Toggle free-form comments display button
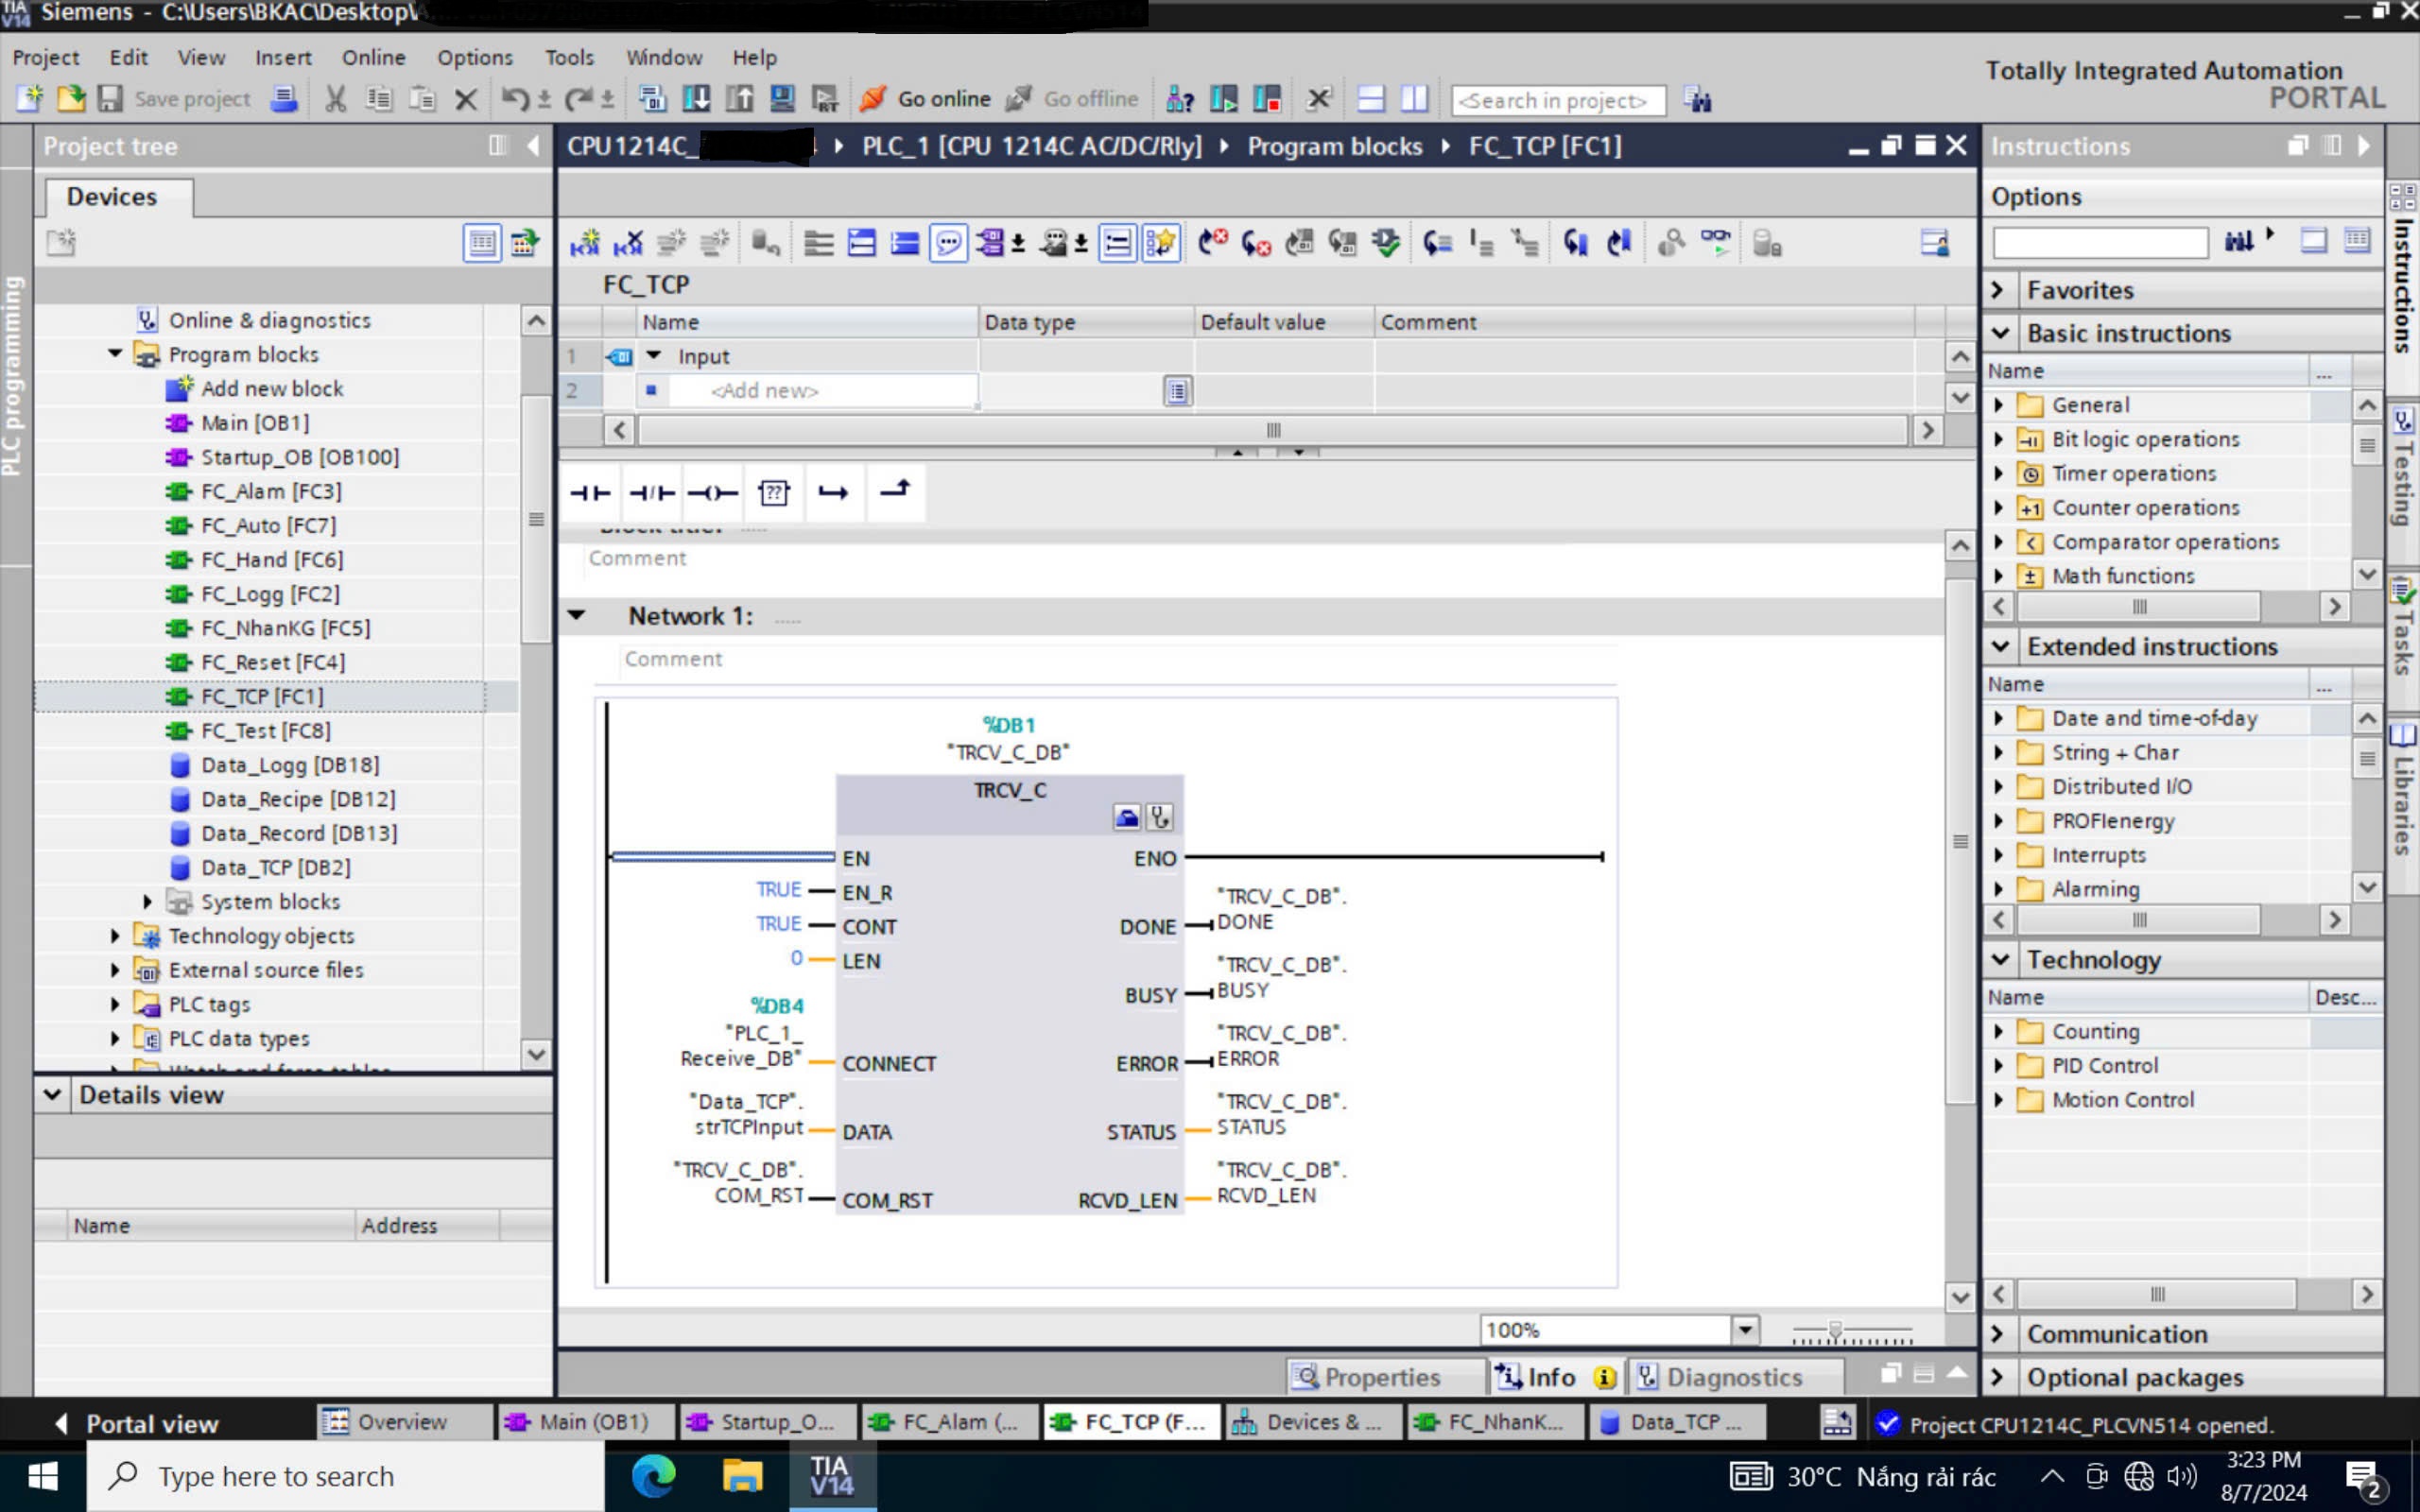This screenshot has width=2420, height=1512. click(947, 243)
